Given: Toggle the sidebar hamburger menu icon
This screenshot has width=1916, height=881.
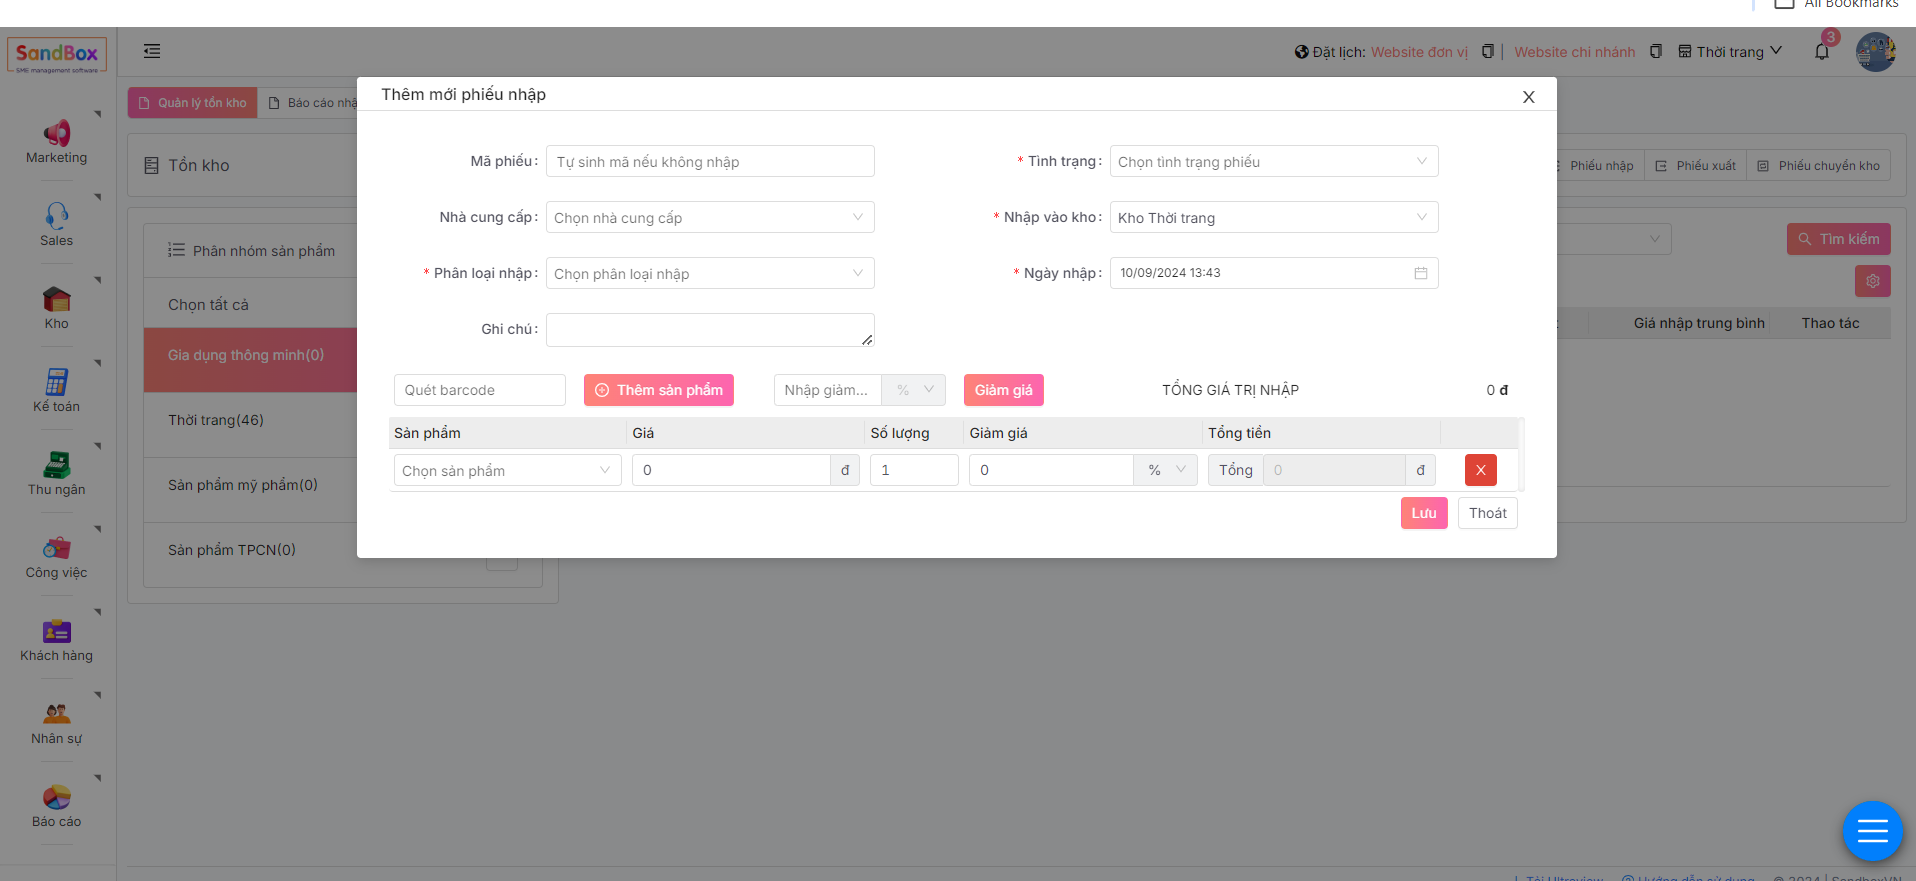Looking at the screenshot, I should [x=152, y=51].
